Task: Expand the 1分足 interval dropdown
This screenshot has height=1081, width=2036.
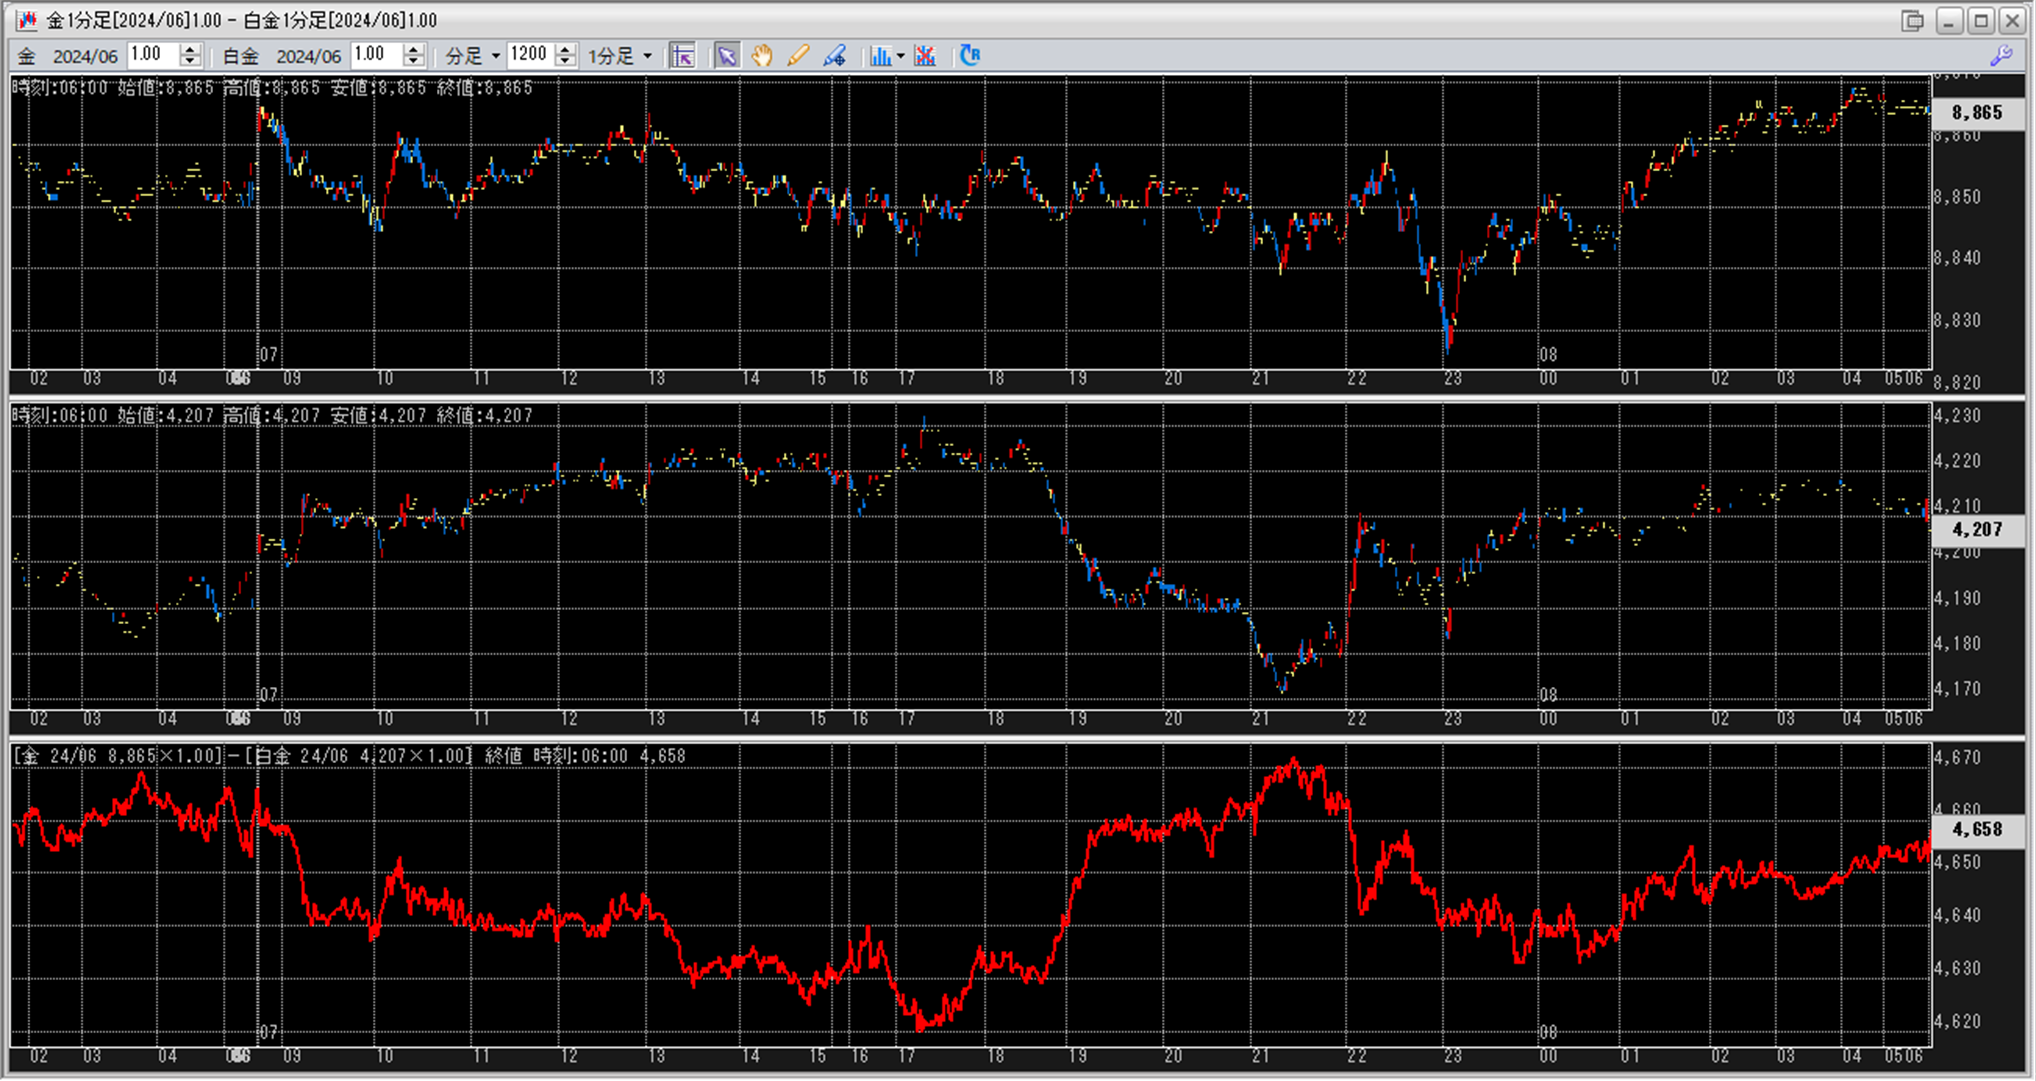Action: tap(647, 57)
